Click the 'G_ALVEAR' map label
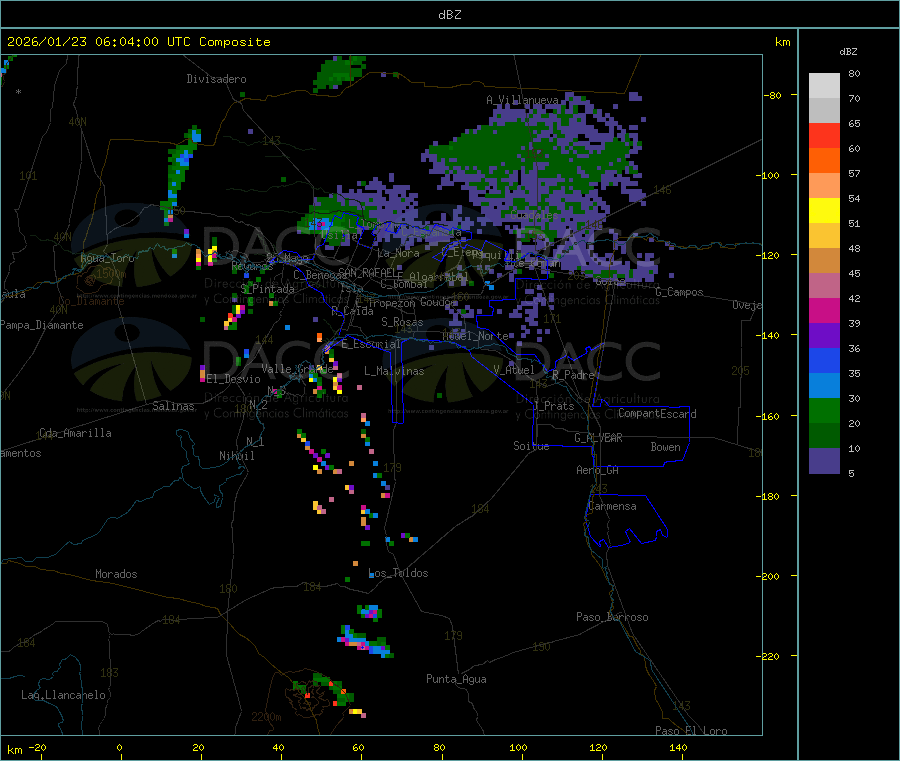The height and width of the screenshot is (761, 900). pyautogui.click(x=598, y=438)
